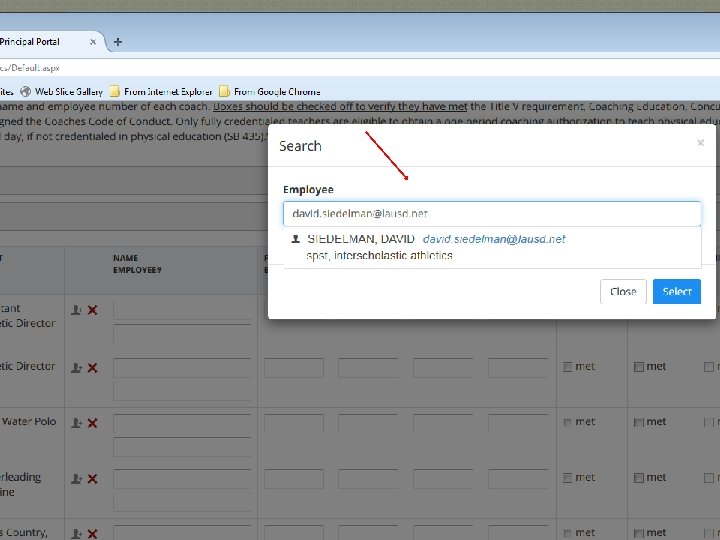Click add-employee icon in Water Polo row
Screen dimensions: 720x540
point(76,423)
